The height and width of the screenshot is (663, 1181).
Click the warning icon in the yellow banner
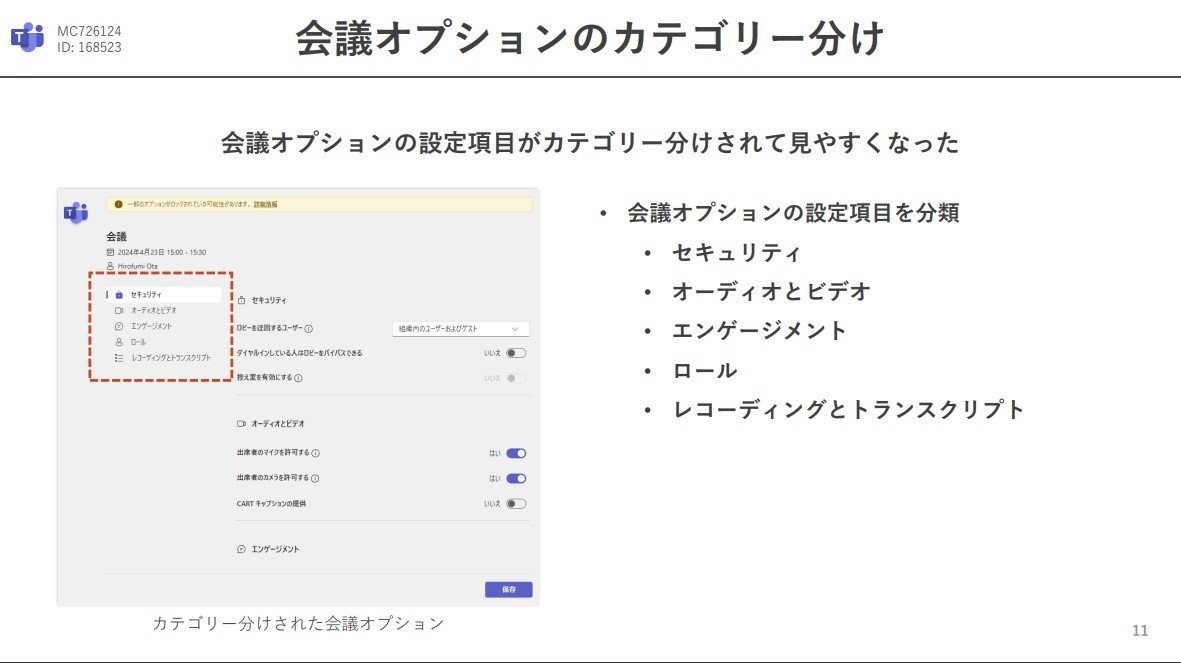pyautogui.click(x=118, y=204)
